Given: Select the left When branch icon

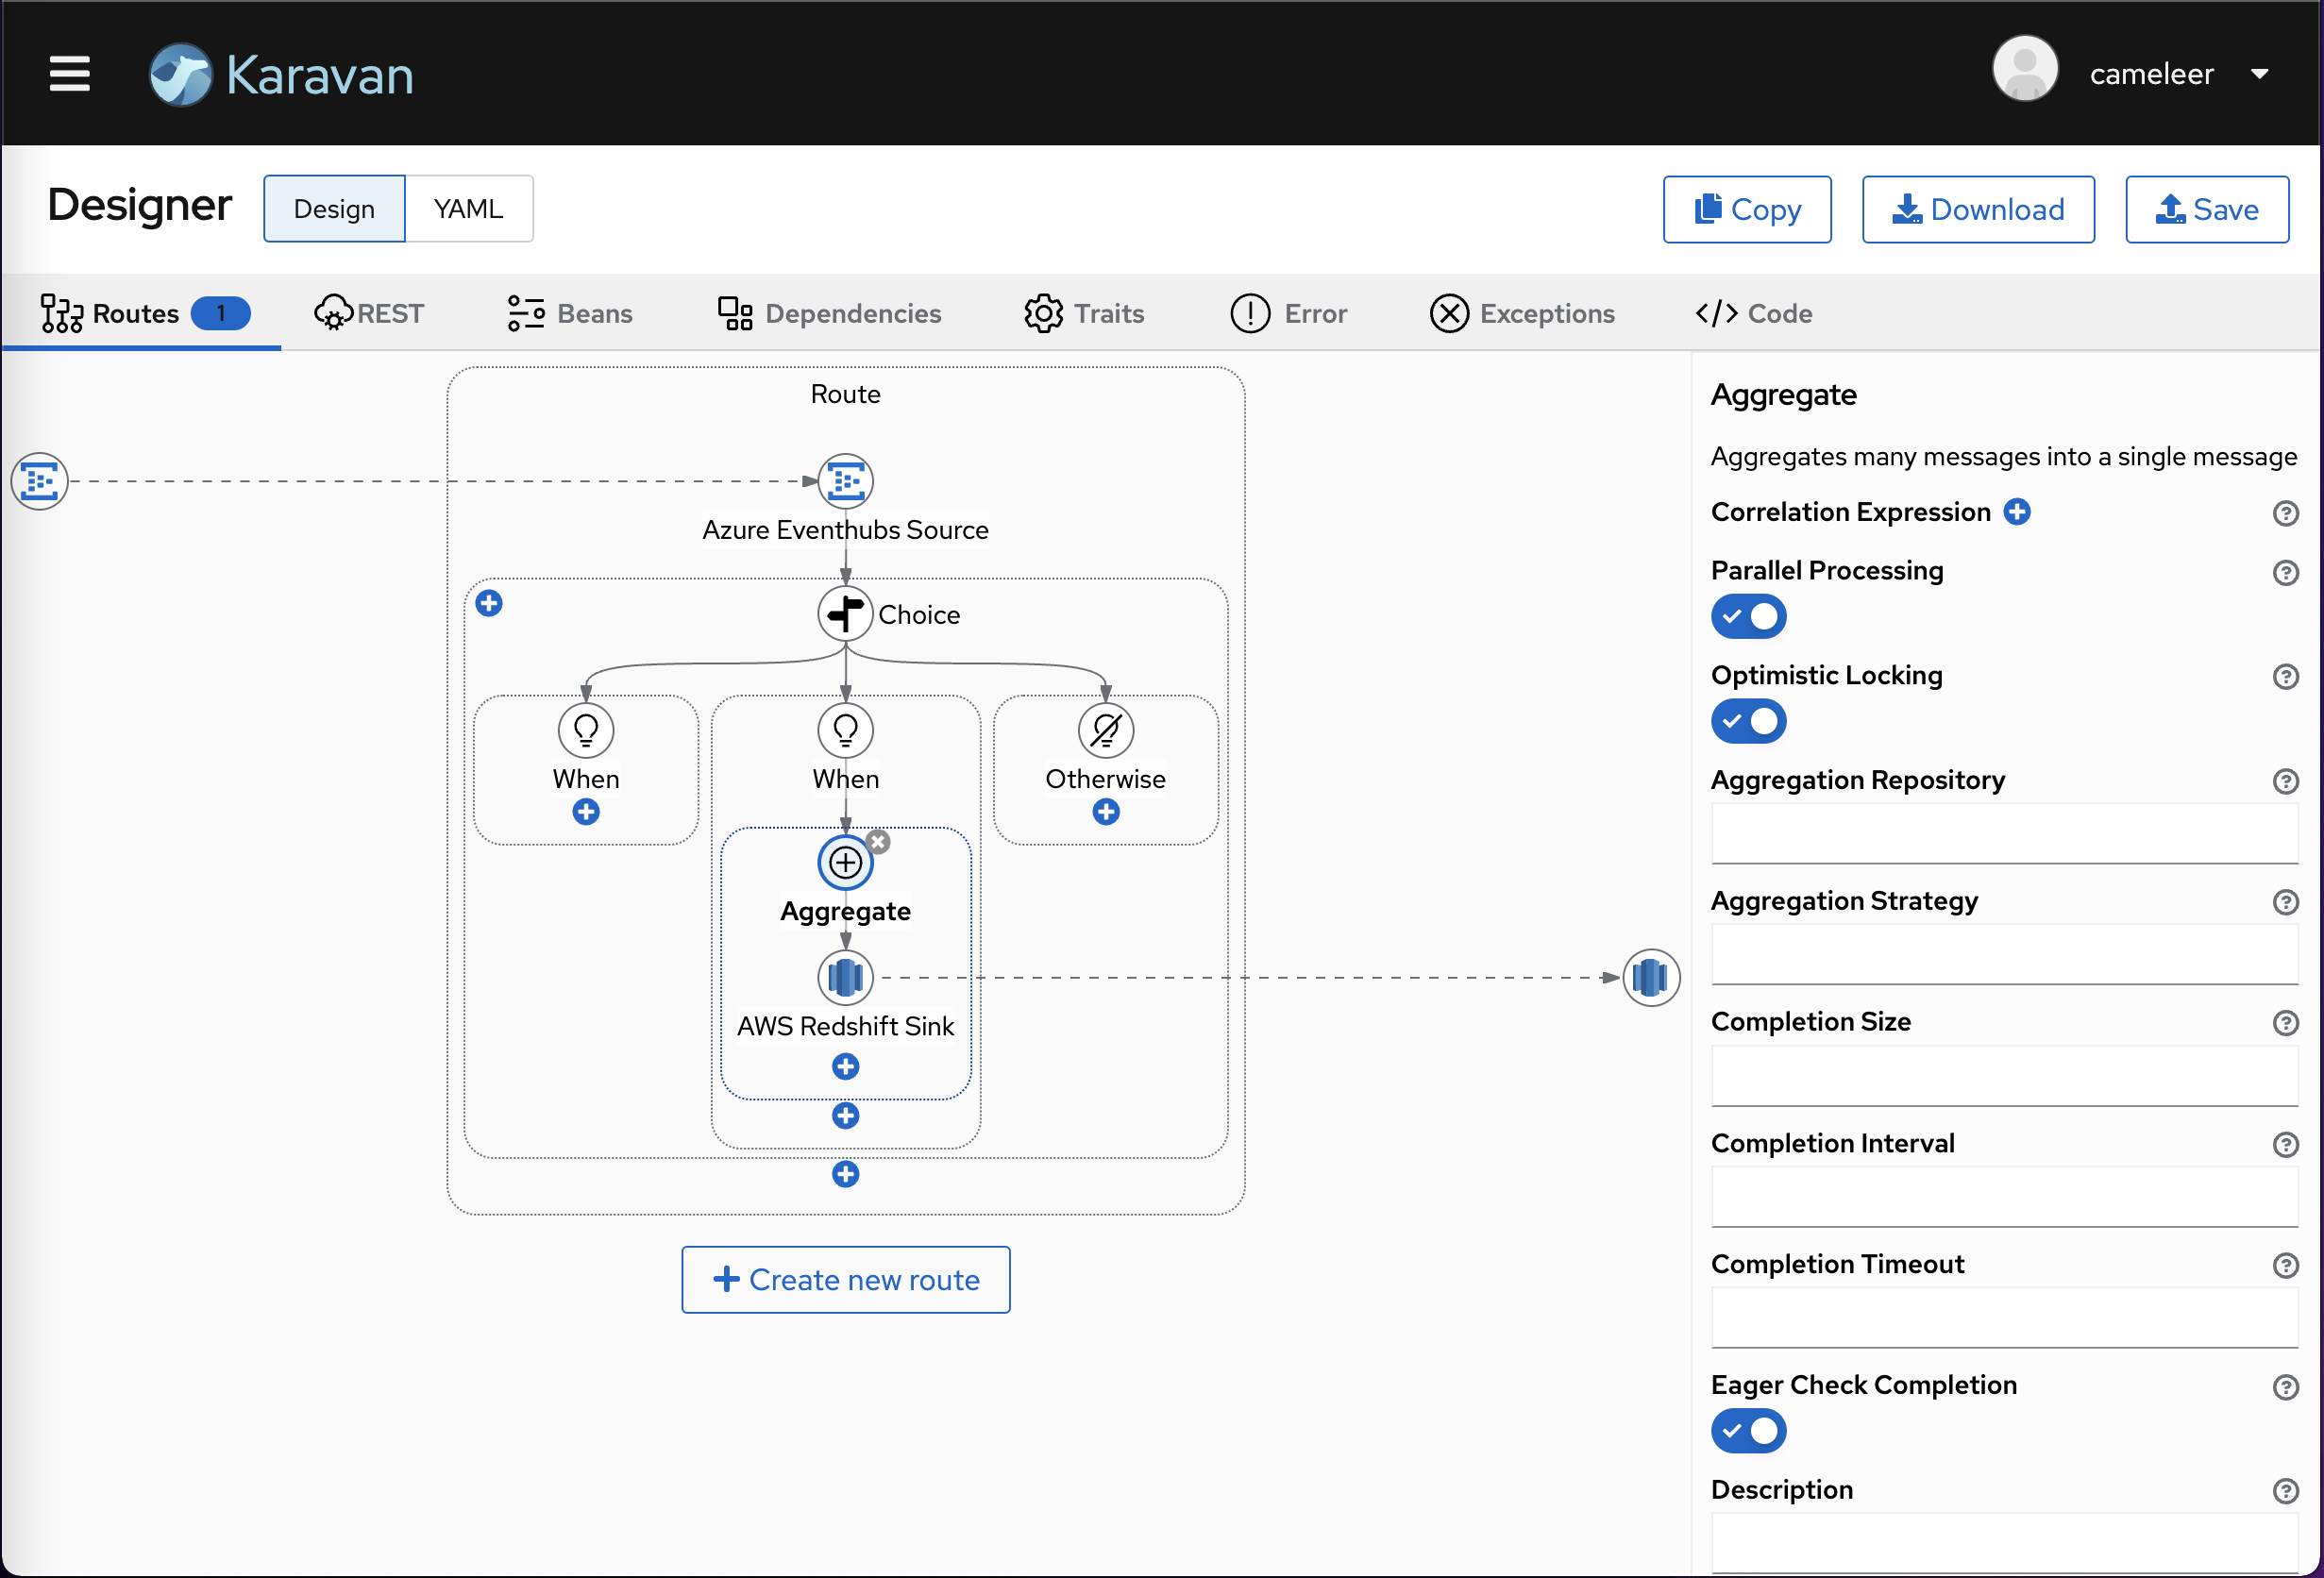Looking at the screenshot, I should [586, 730].
